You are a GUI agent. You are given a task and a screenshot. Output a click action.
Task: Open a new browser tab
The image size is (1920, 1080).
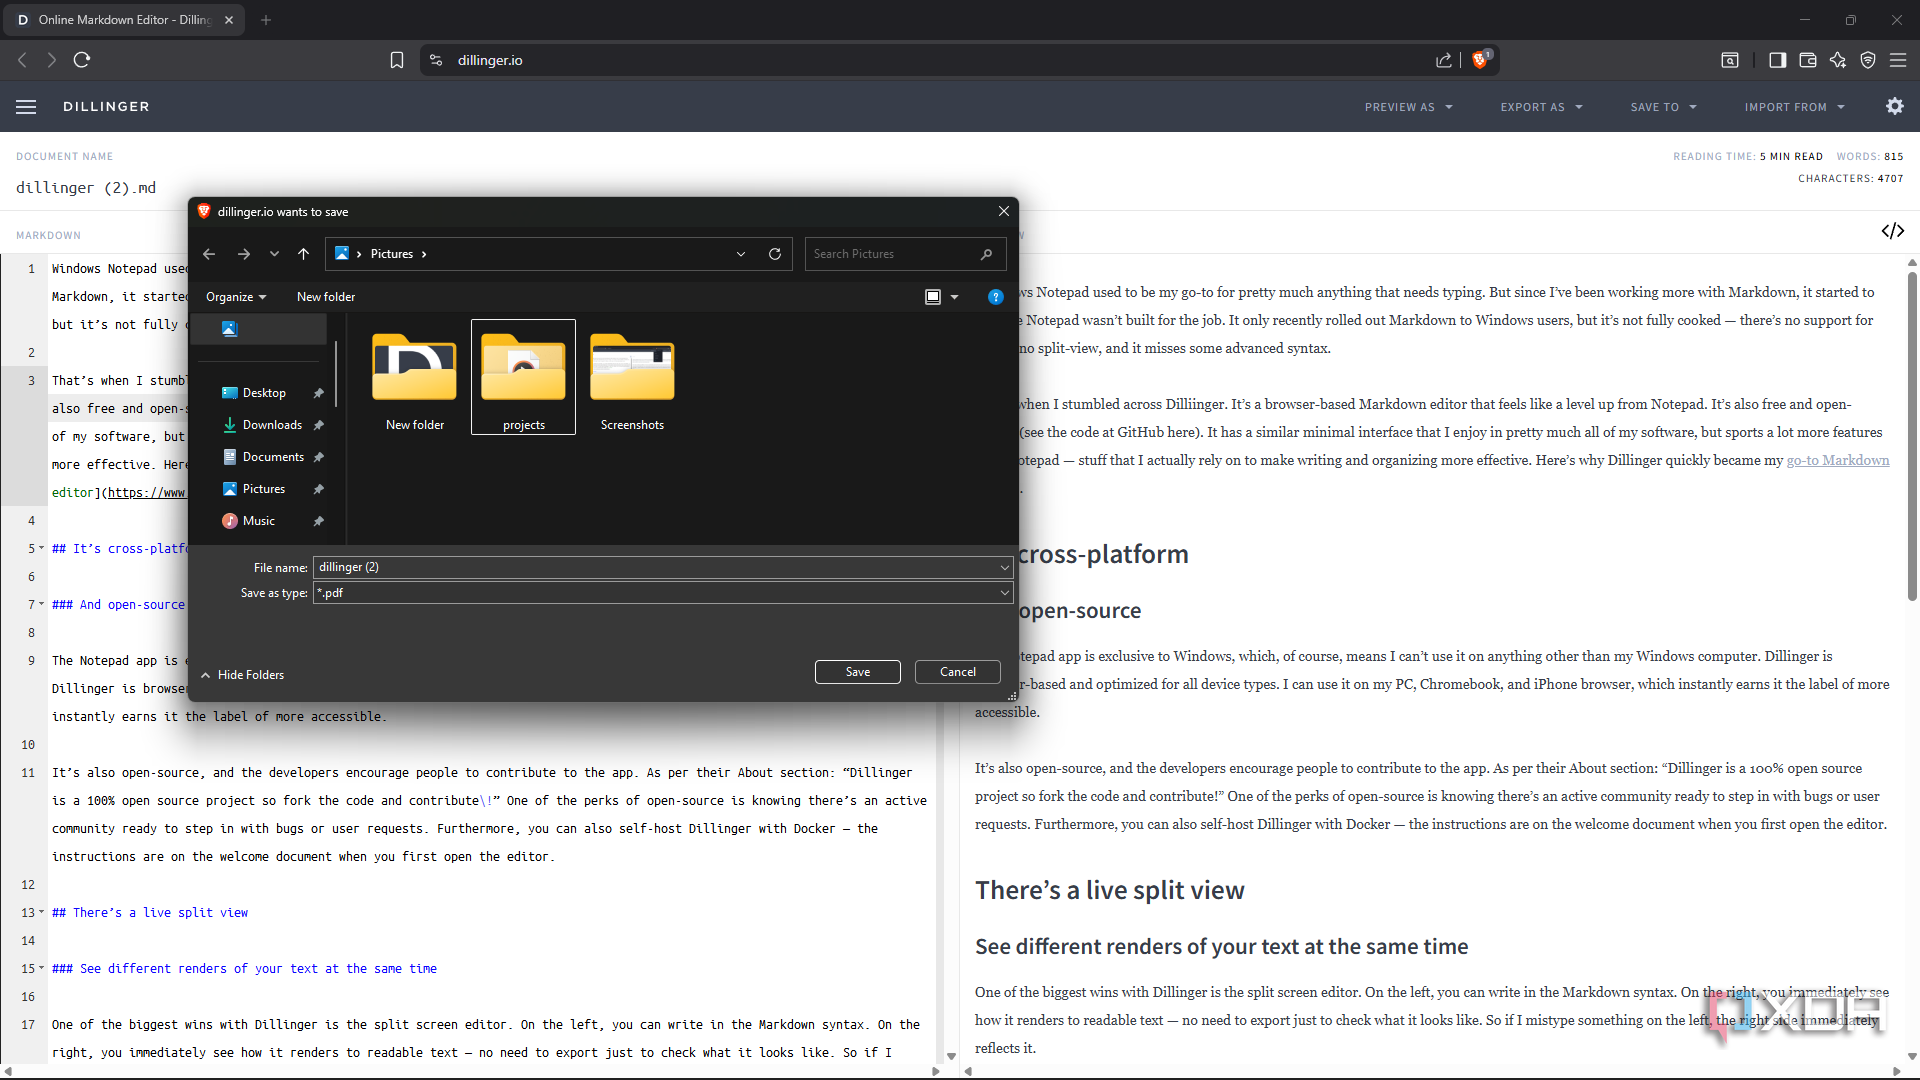pyautogui.click(x=266, y=20)
